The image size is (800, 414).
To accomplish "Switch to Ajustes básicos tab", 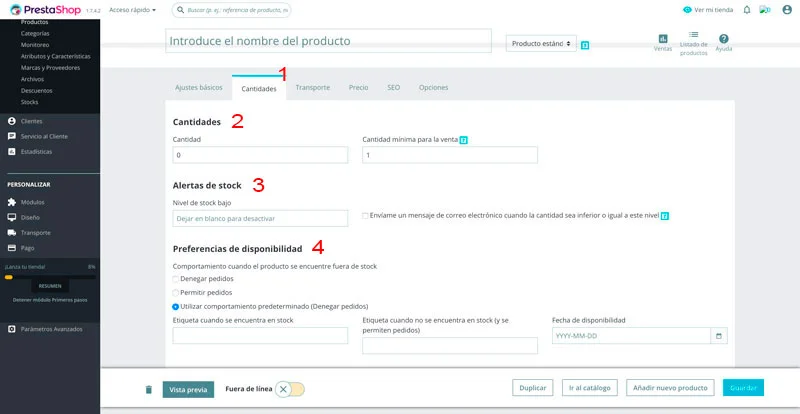I will (199, 87).
